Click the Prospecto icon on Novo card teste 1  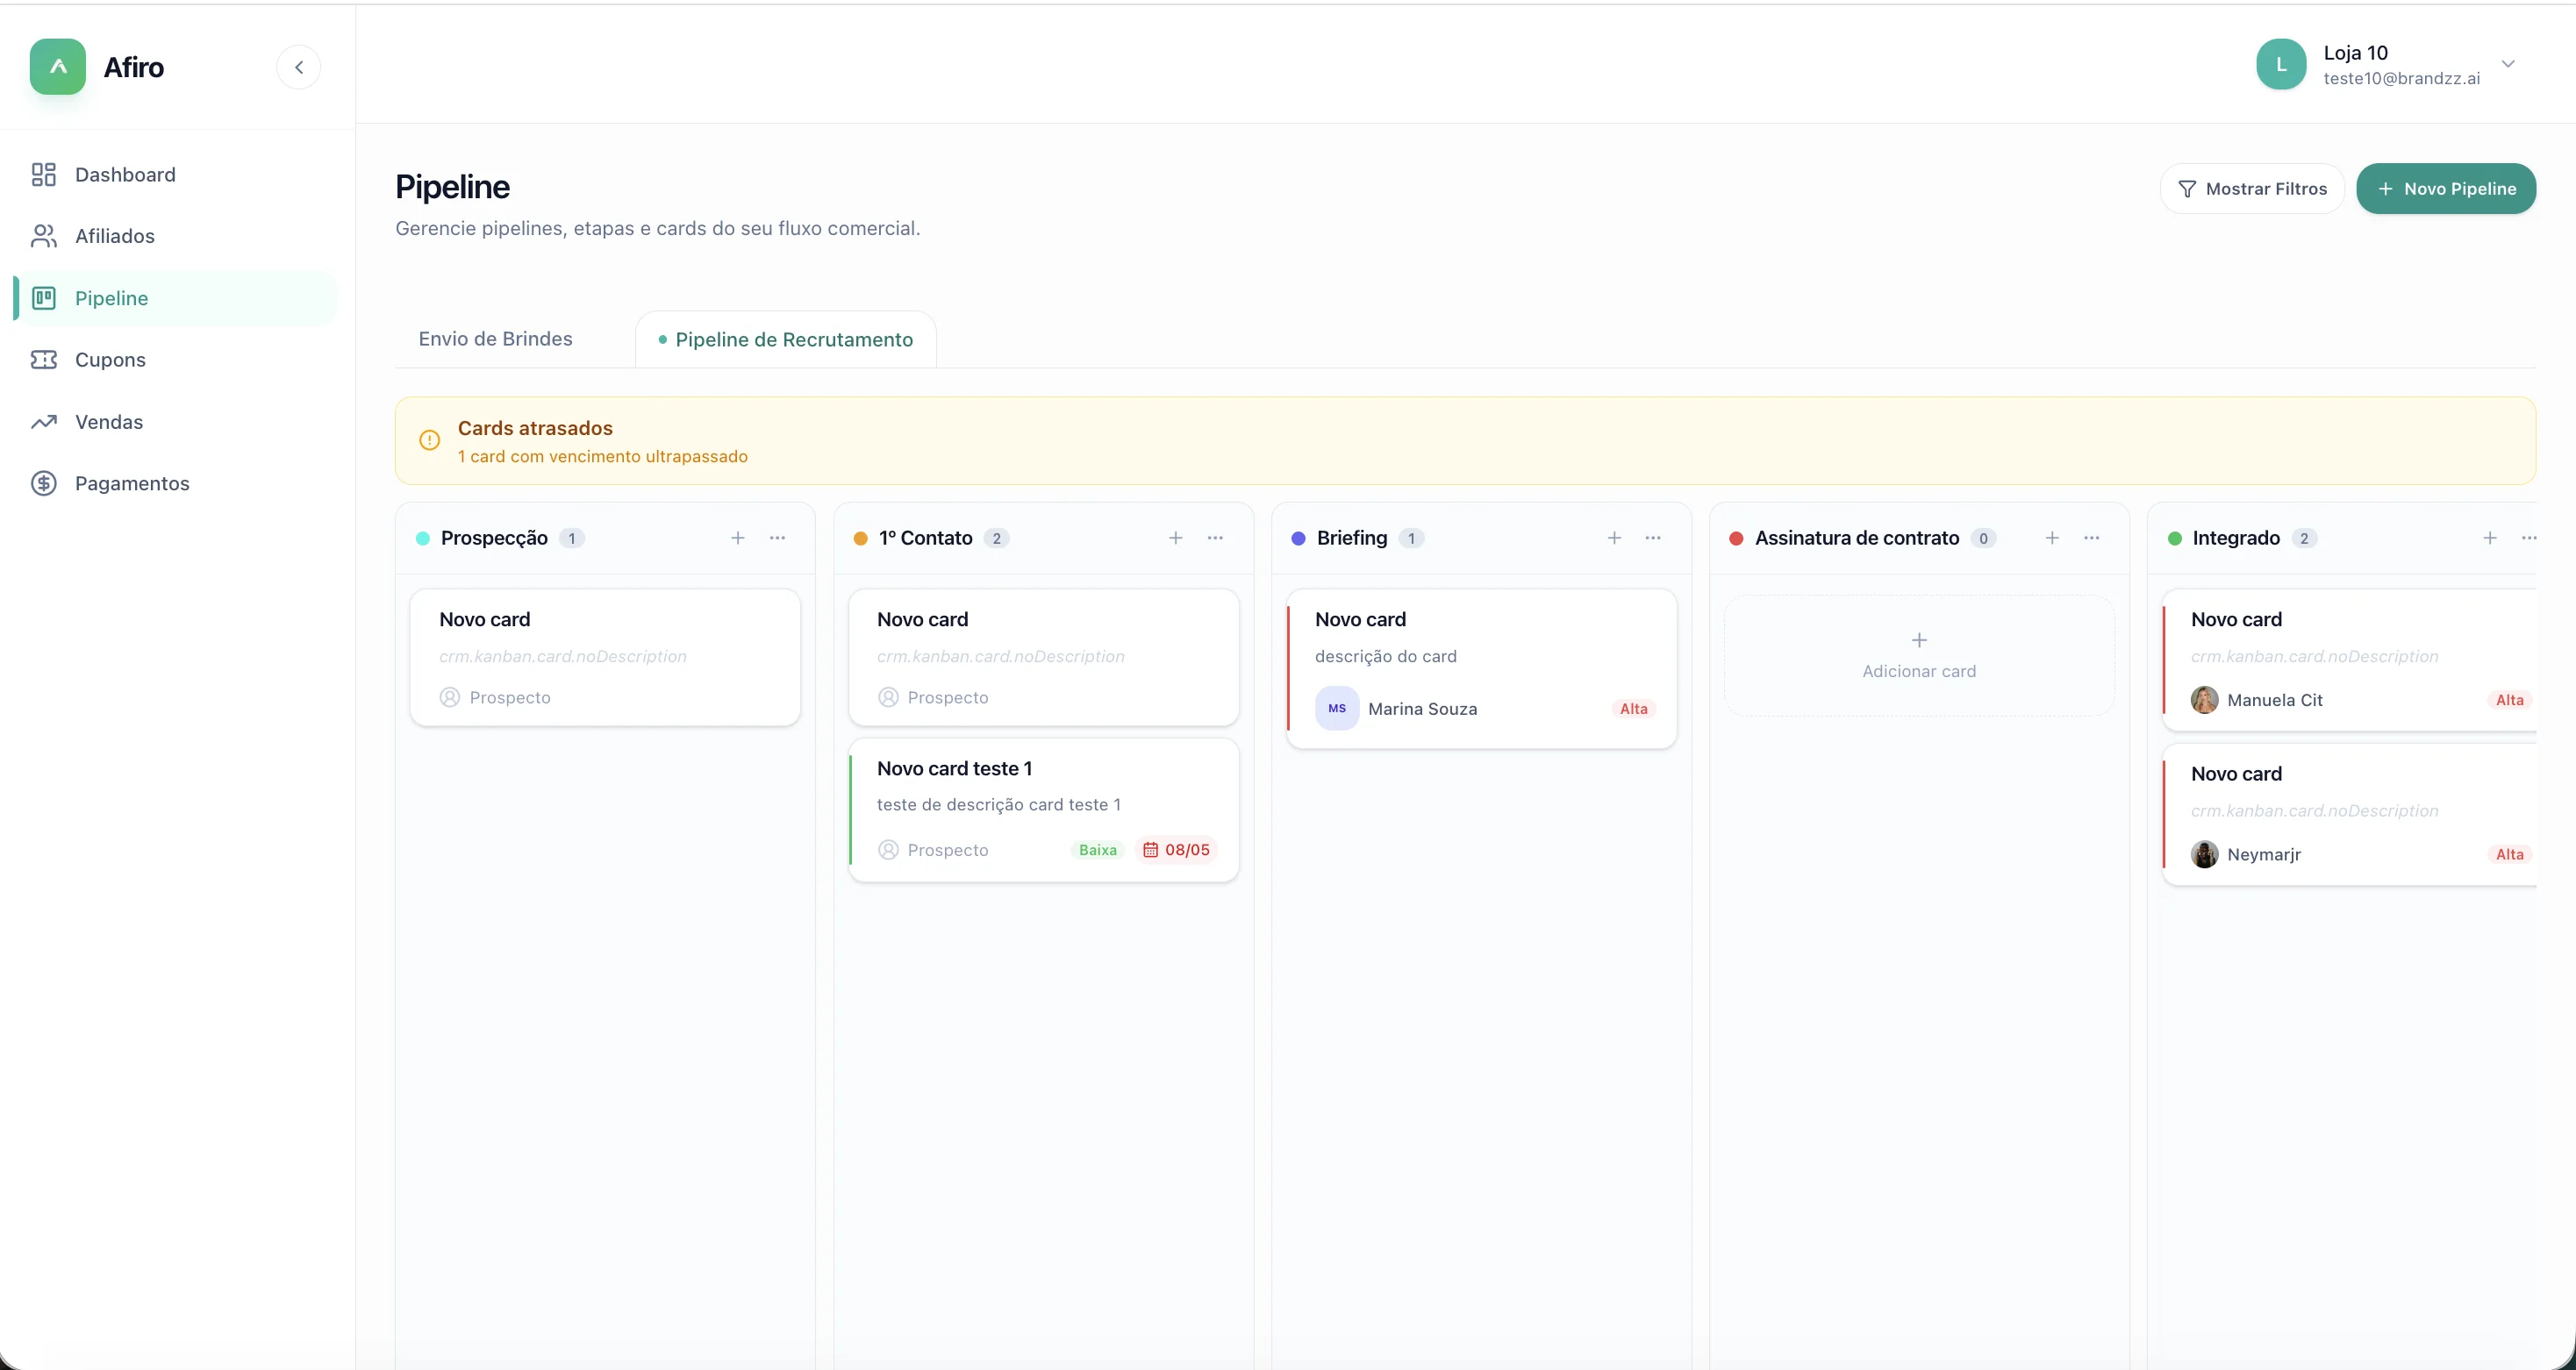[x=888, y=850]
